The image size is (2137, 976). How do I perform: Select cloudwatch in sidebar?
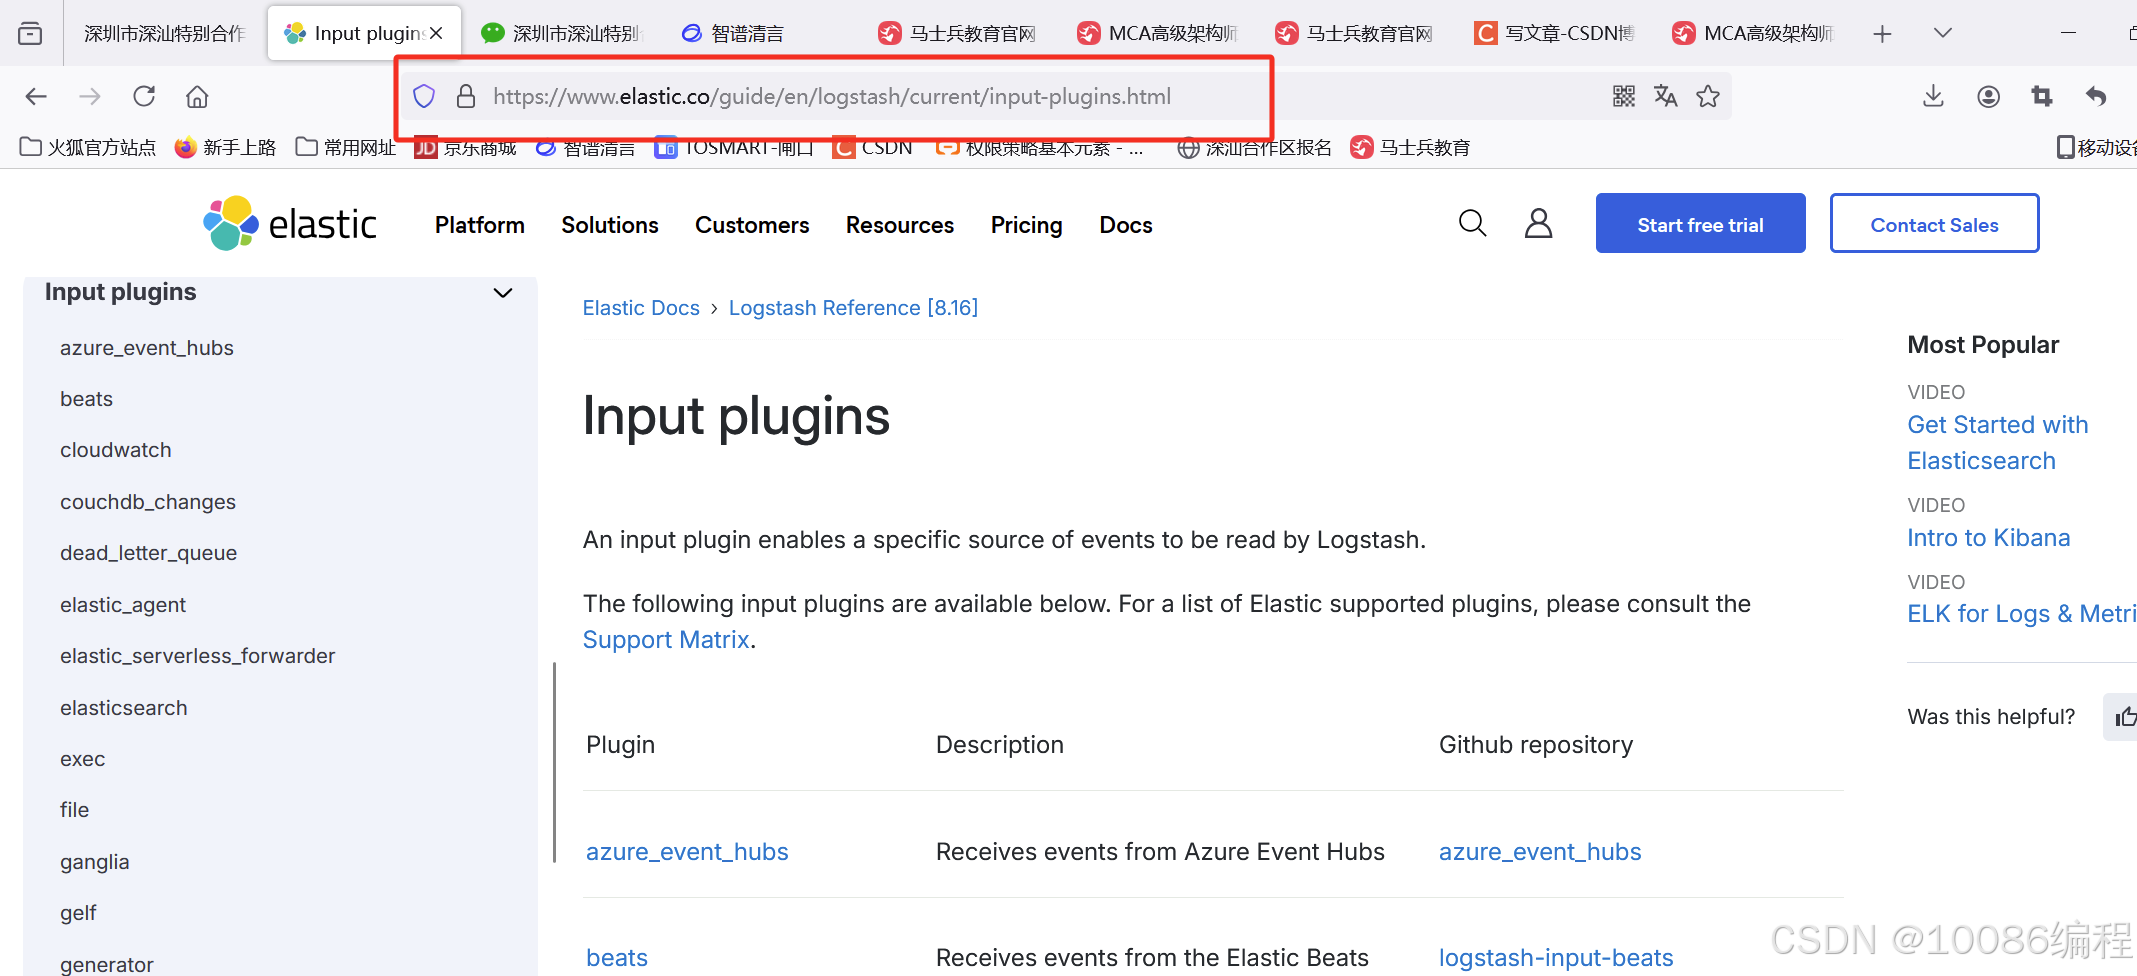[x=116, y=450]
